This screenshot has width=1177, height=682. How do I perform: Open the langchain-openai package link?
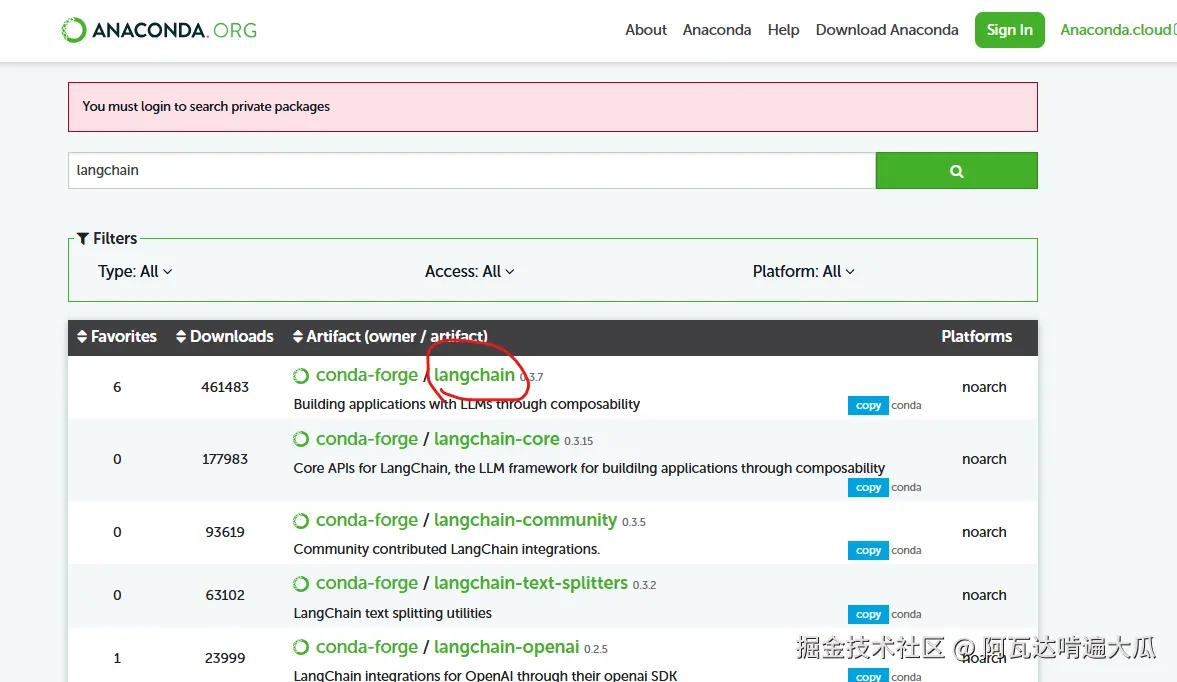pyautogui.click(x=507, y=647)
